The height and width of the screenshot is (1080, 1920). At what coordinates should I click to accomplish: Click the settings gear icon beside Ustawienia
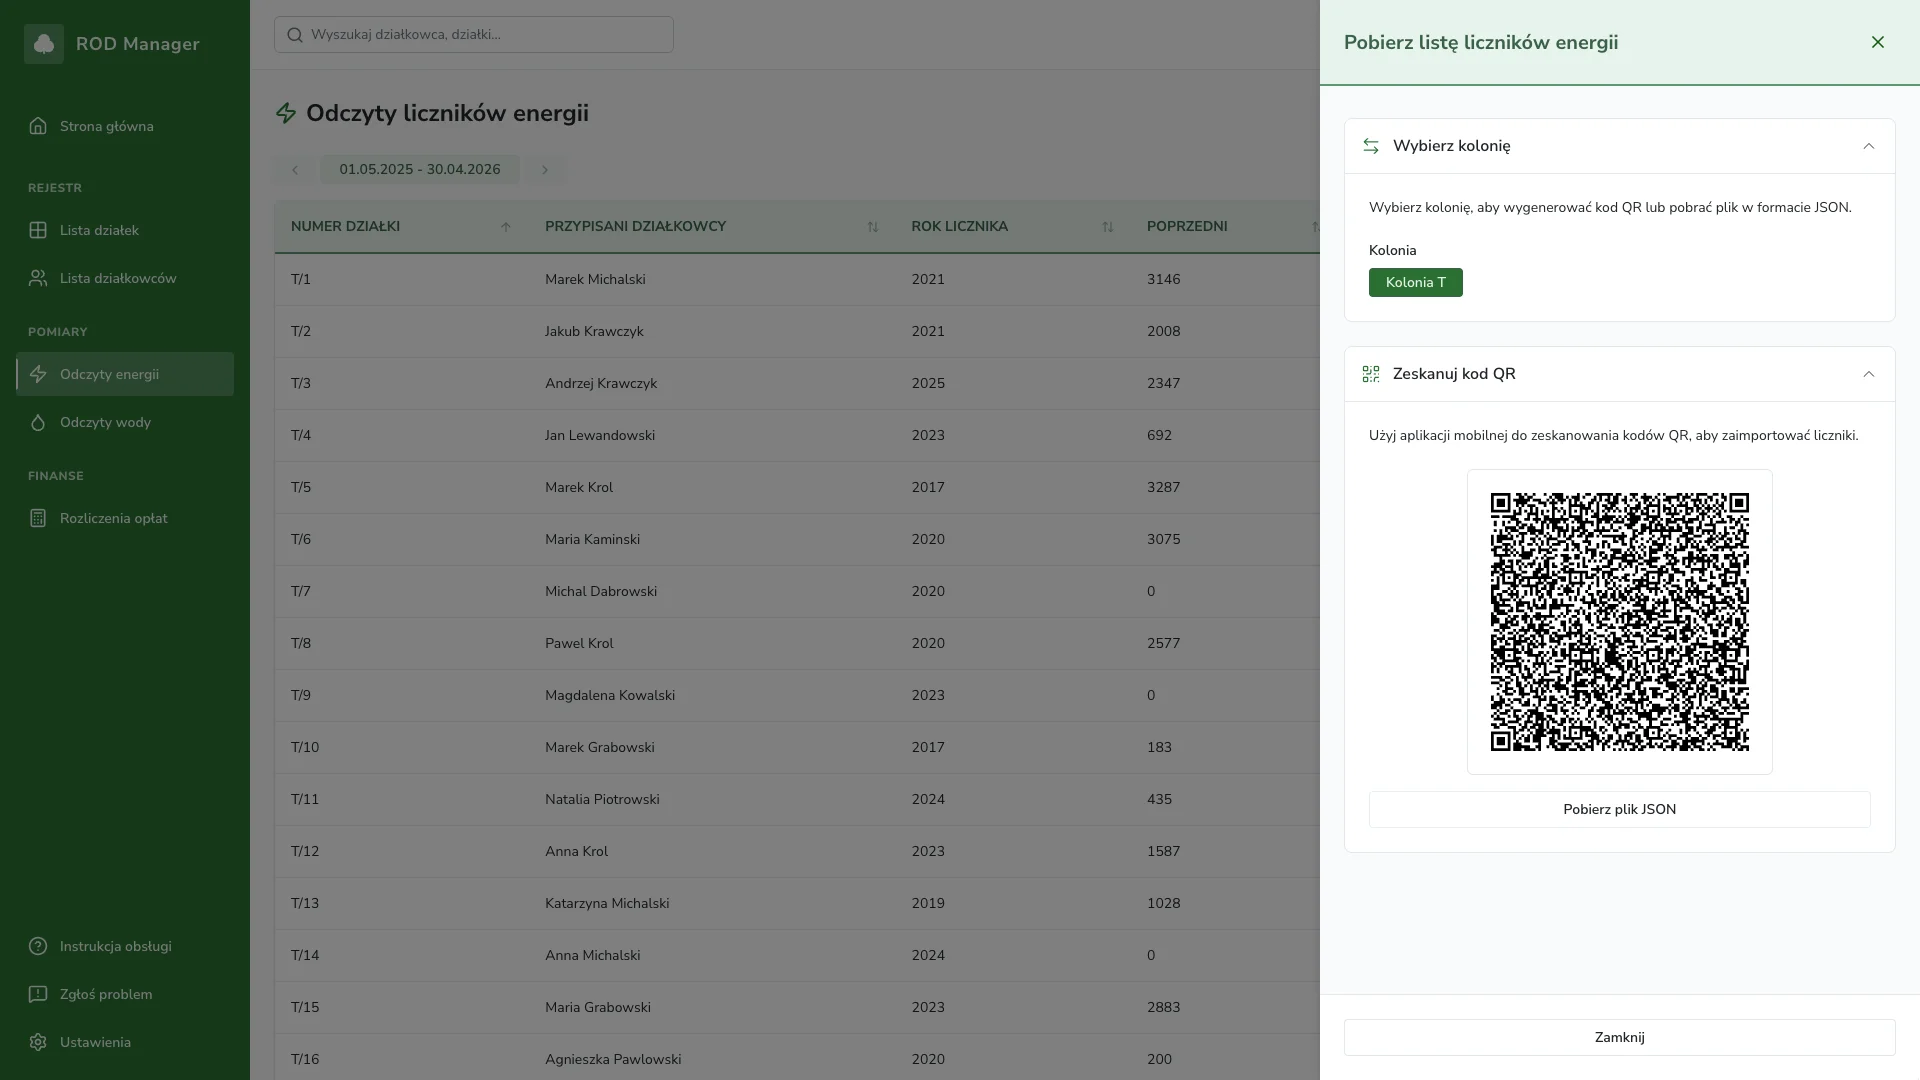pos(38,1042)
